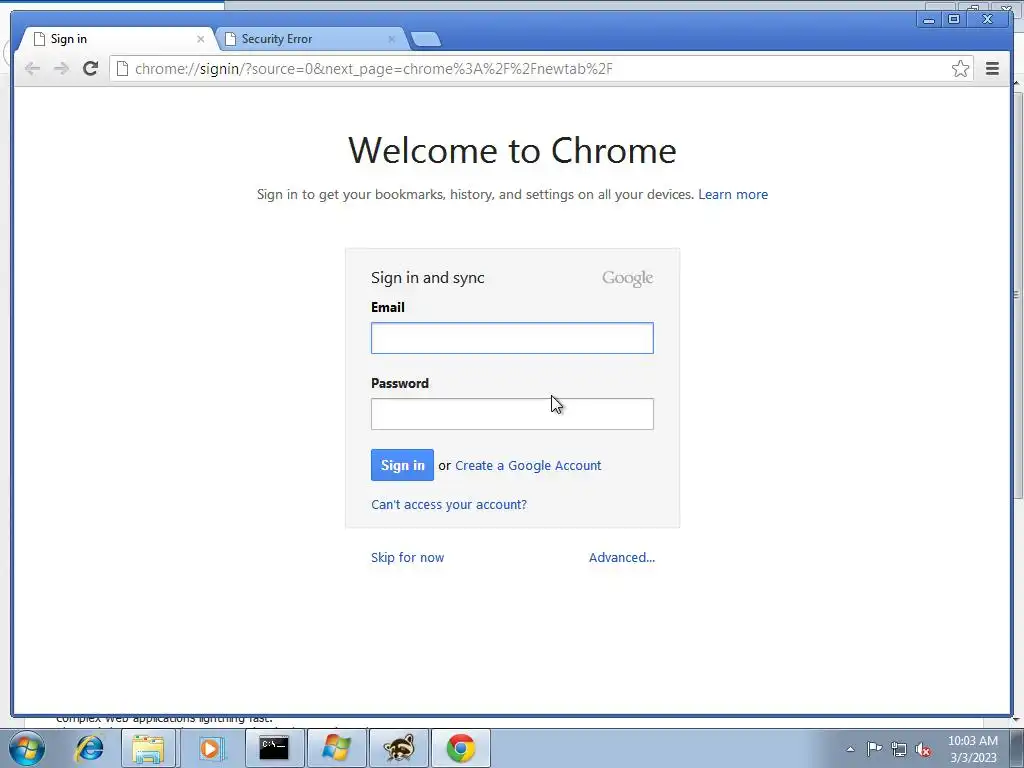
Task: Click the page icon in the address bar
Action: pyautogui.click(x=122, y=69)
